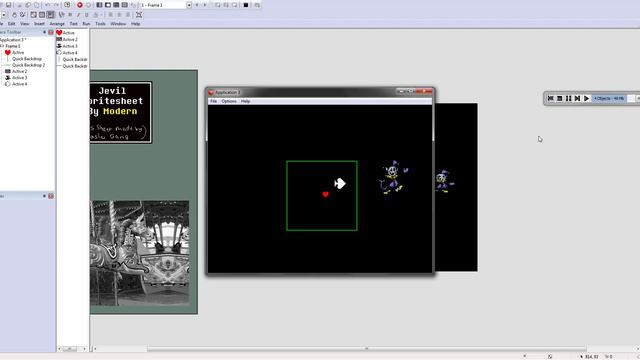Click heart Active in object list pane
The image size is (640, 360).
[x=65, y=33]
